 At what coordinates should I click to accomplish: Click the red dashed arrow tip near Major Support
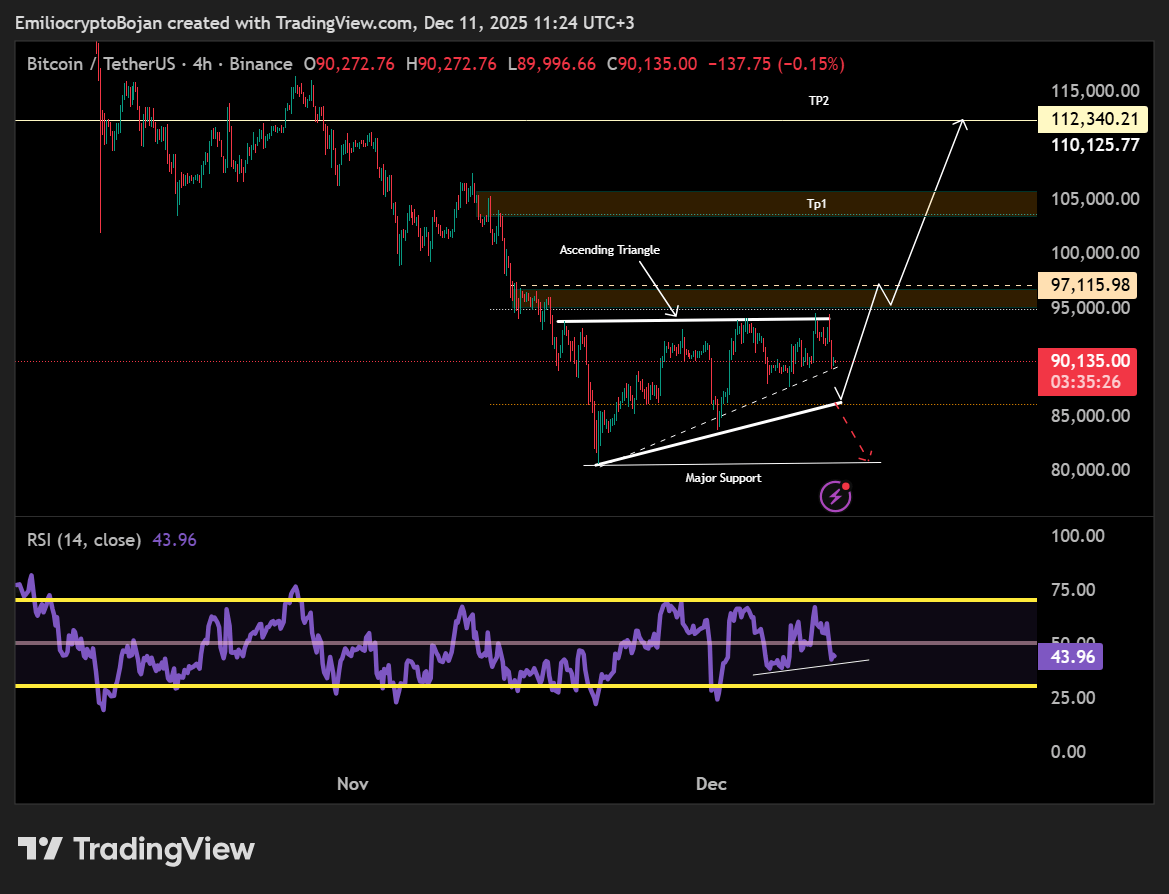[x=866, y=458]
